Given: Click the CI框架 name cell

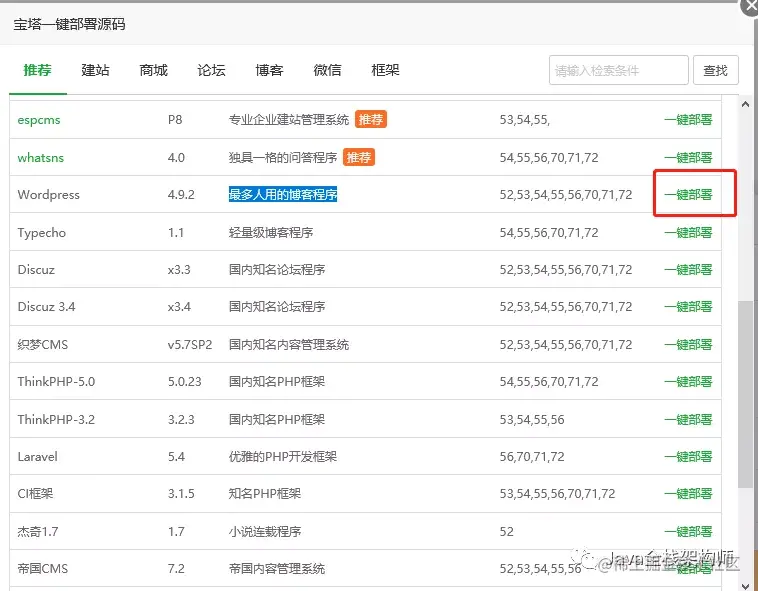Looking at the screenshot, I should point(35,494).
